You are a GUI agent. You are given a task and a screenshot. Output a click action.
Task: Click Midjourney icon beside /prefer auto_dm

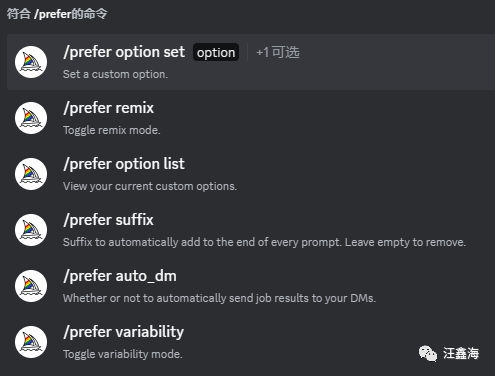point(31,286)
